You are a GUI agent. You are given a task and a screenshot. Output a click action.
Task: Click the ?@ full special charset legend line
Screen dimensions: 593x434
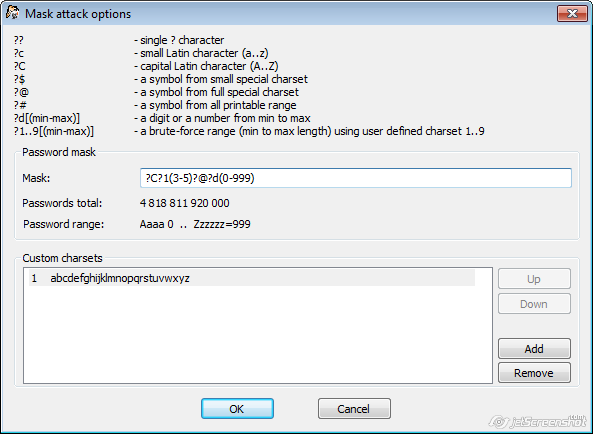[x=156, y=92]
